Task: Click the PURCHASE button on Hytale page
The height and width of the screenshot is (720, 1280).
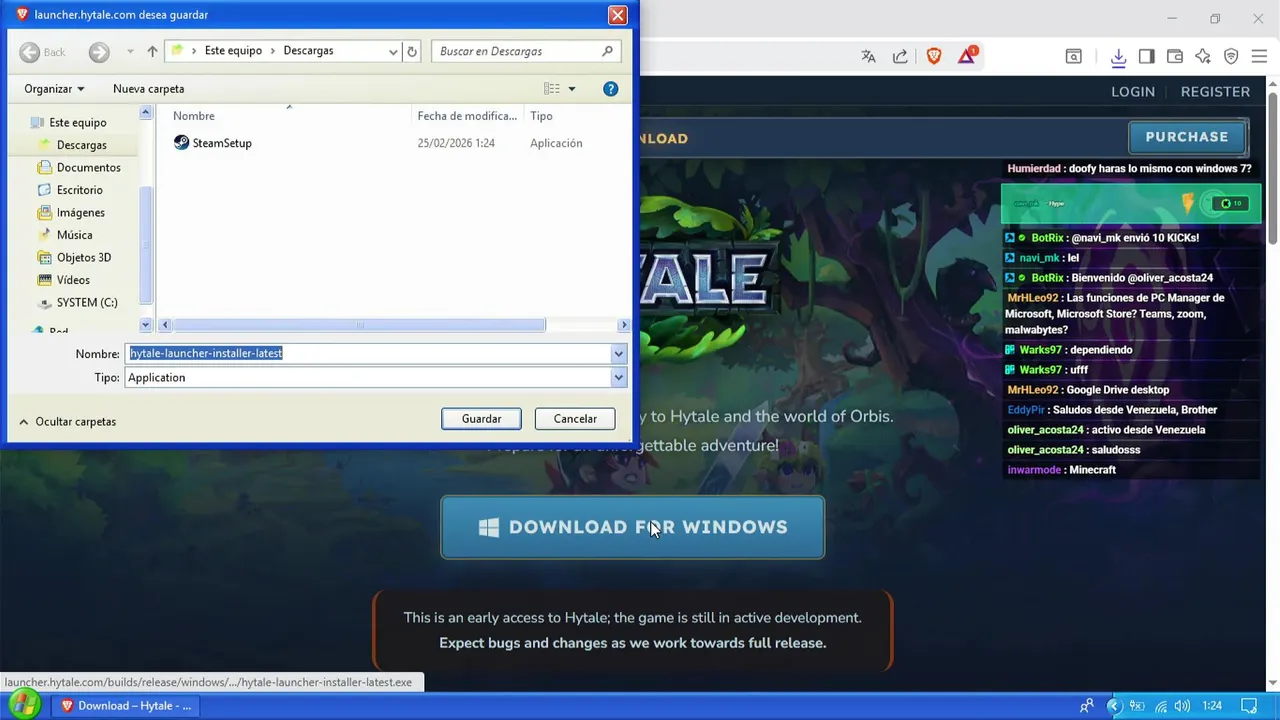Action: [x=1187, y=137]
